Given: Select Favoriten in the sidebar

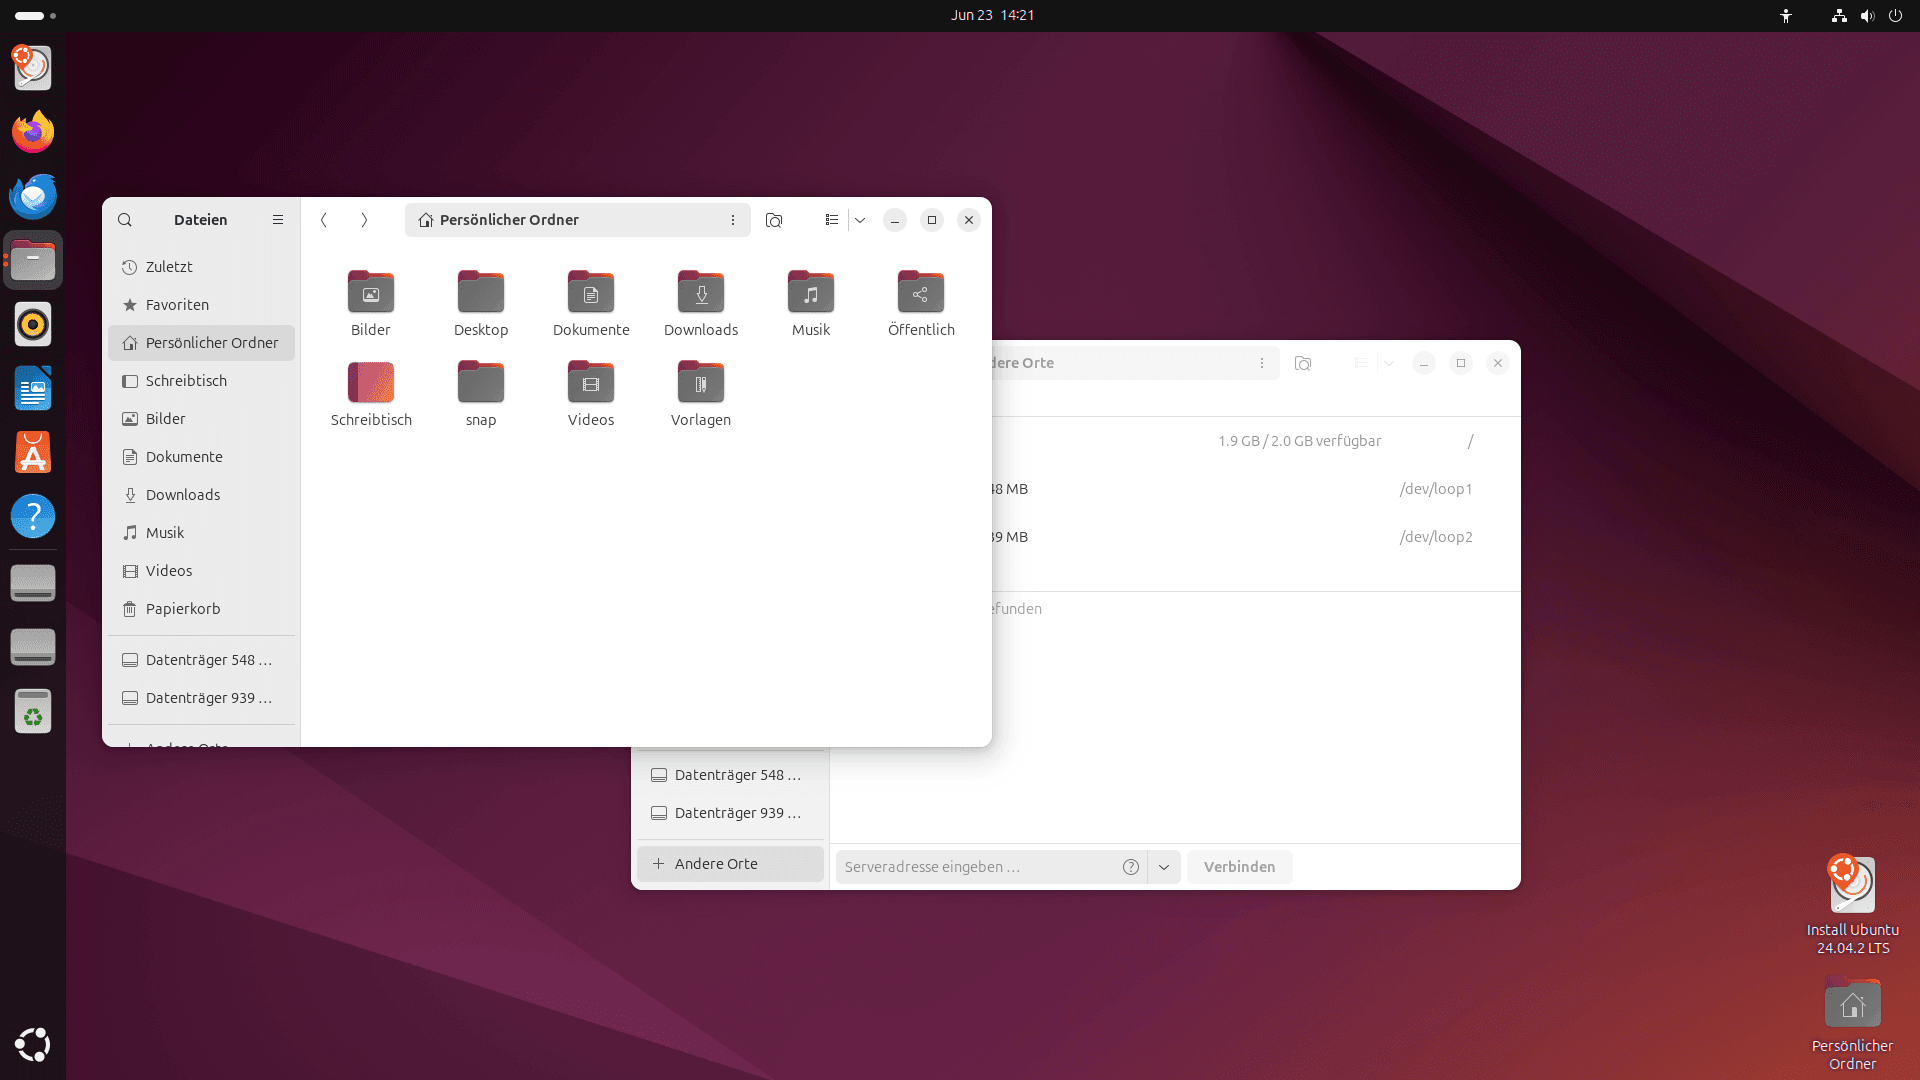Looking at the screenshot, I should (201, 305).
